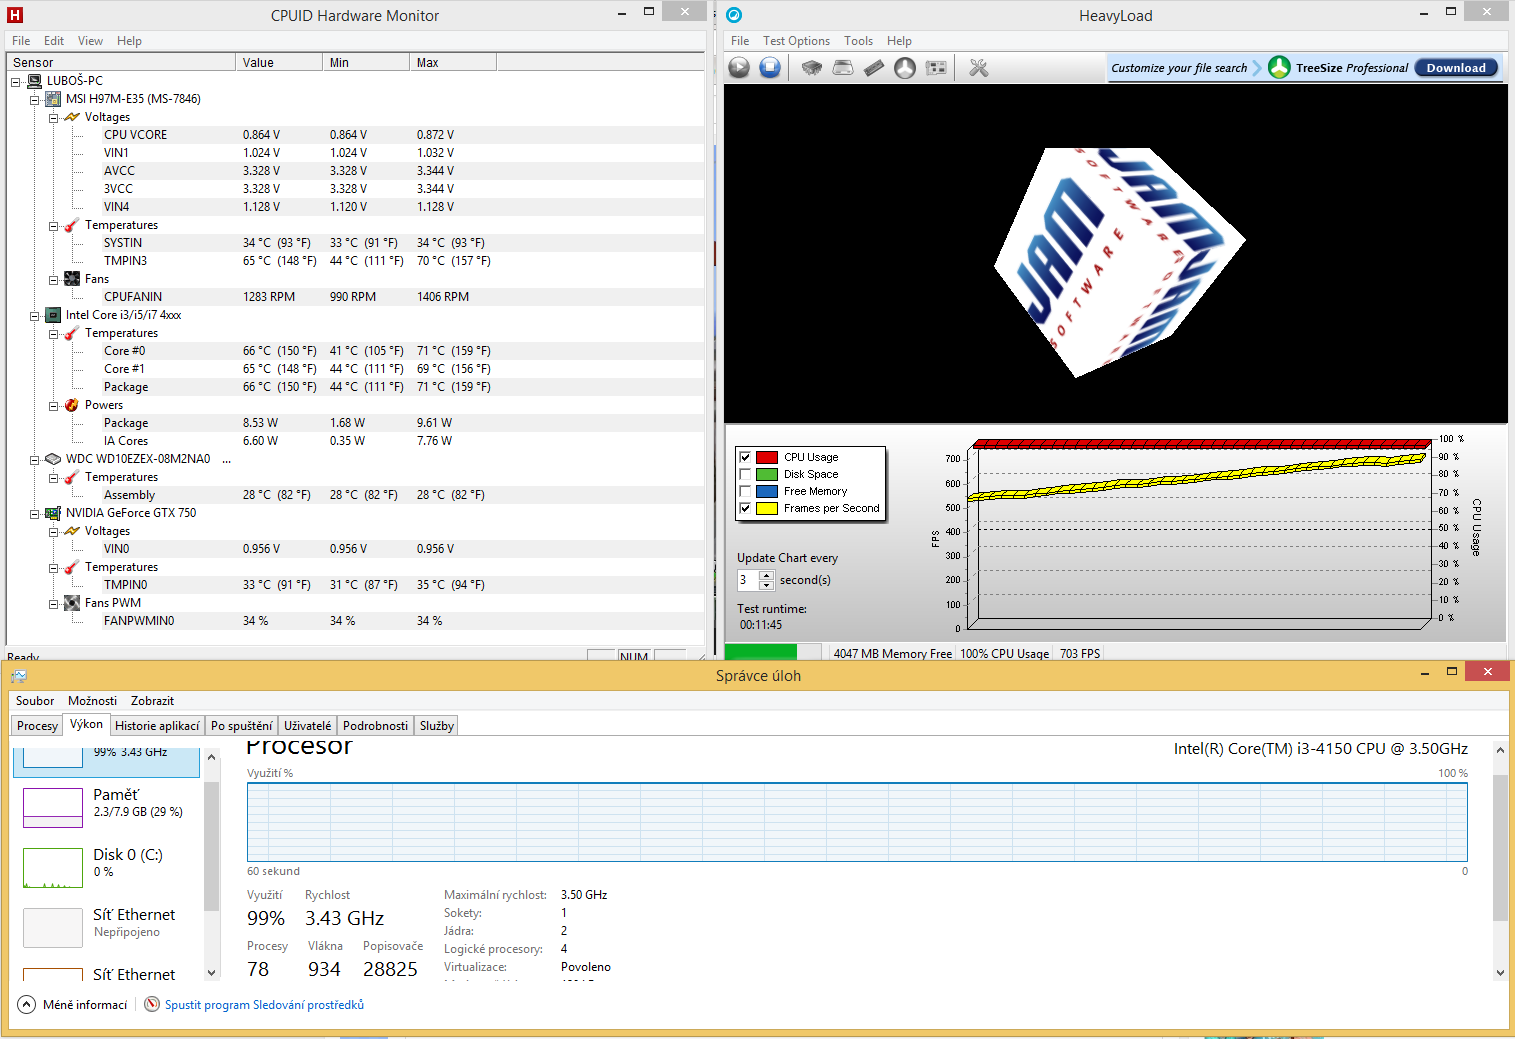1515x1039 pixels.
Task: Click the hard disk icon beside WDC WD10EZEX
Action: tap(53, 459)
